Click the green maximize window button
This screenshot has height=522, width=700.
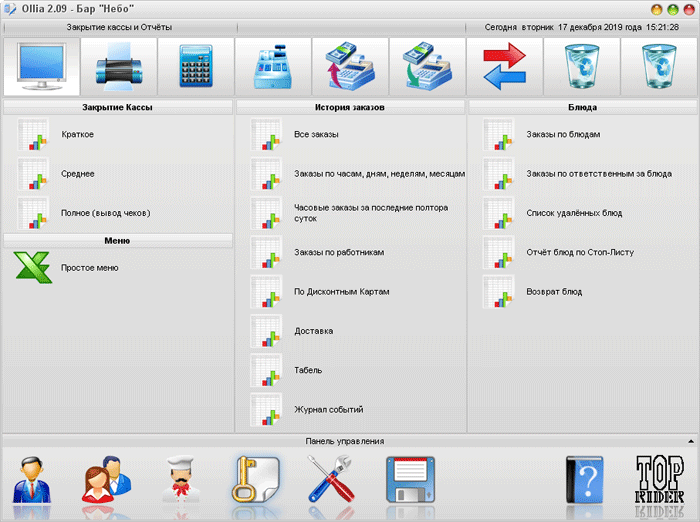pyautogui.click(x=673, y=9)
